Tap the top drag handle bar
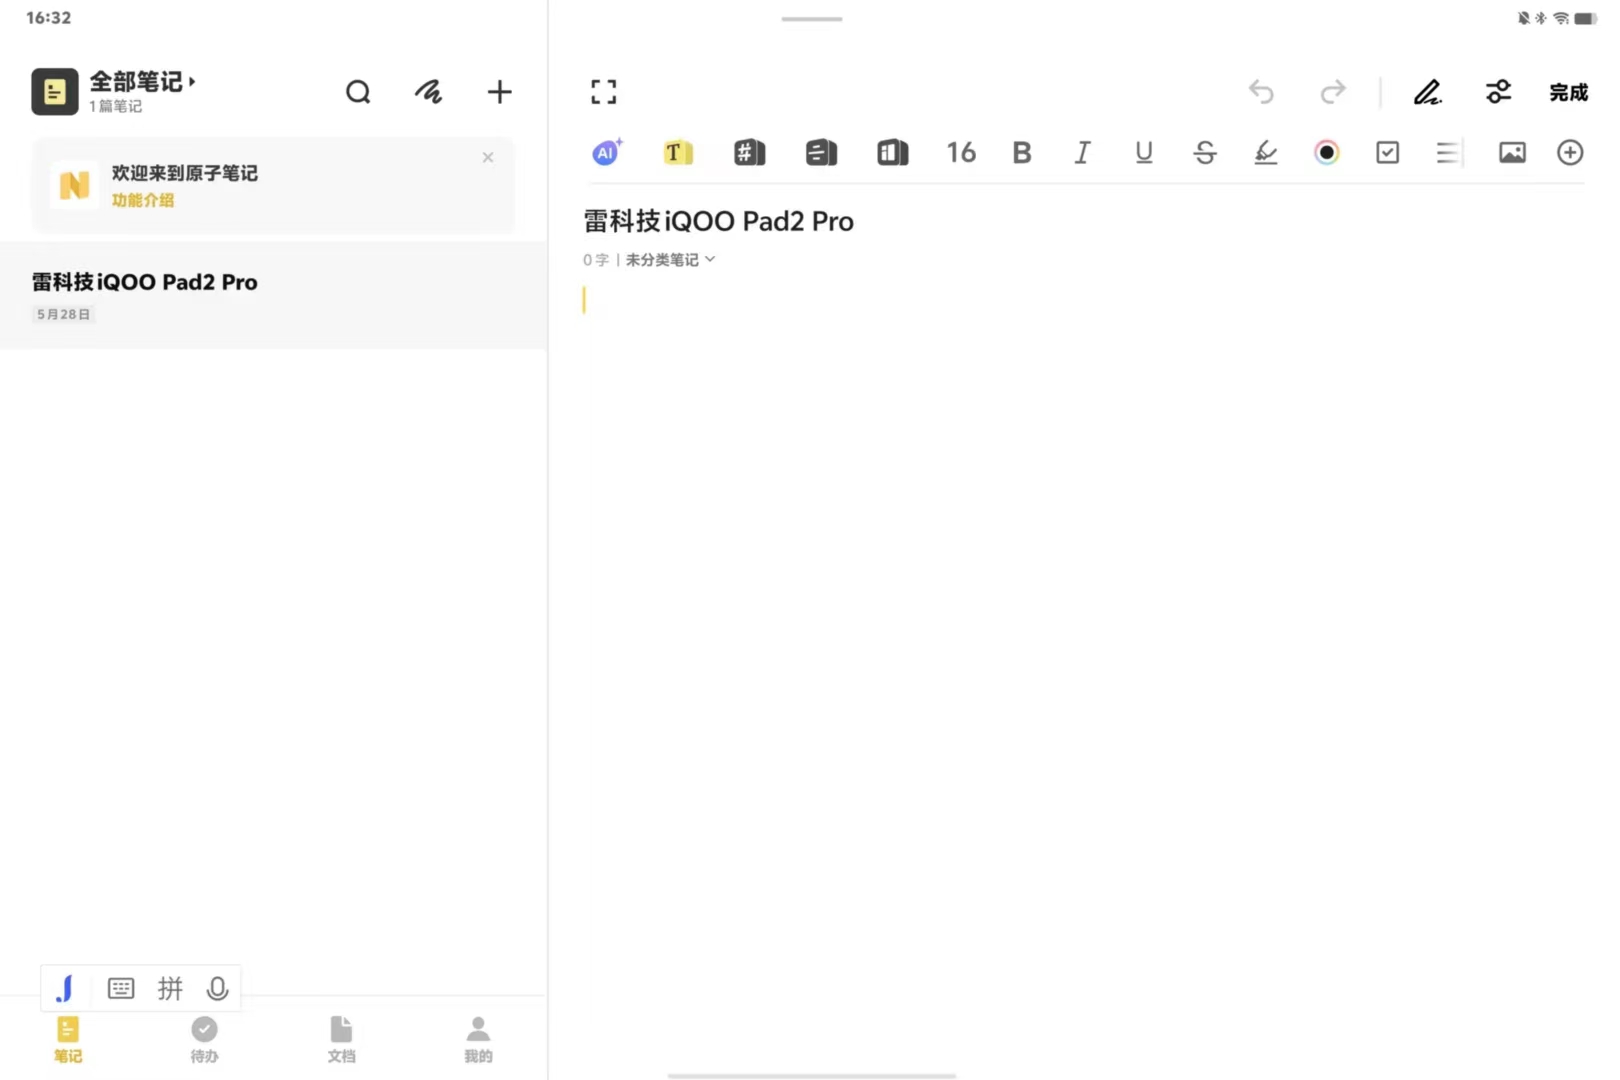 (x=812, y=19)
